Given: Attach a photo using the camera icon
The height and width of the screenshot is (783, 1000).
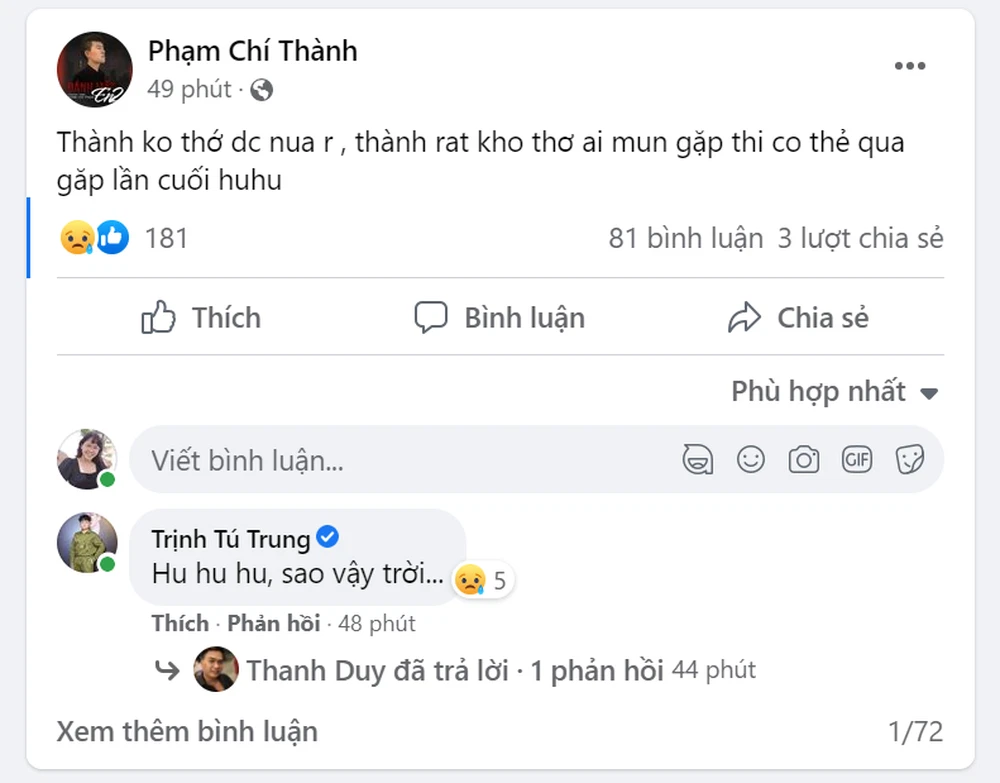Looking at the screenshot, I should pos(803,460).
